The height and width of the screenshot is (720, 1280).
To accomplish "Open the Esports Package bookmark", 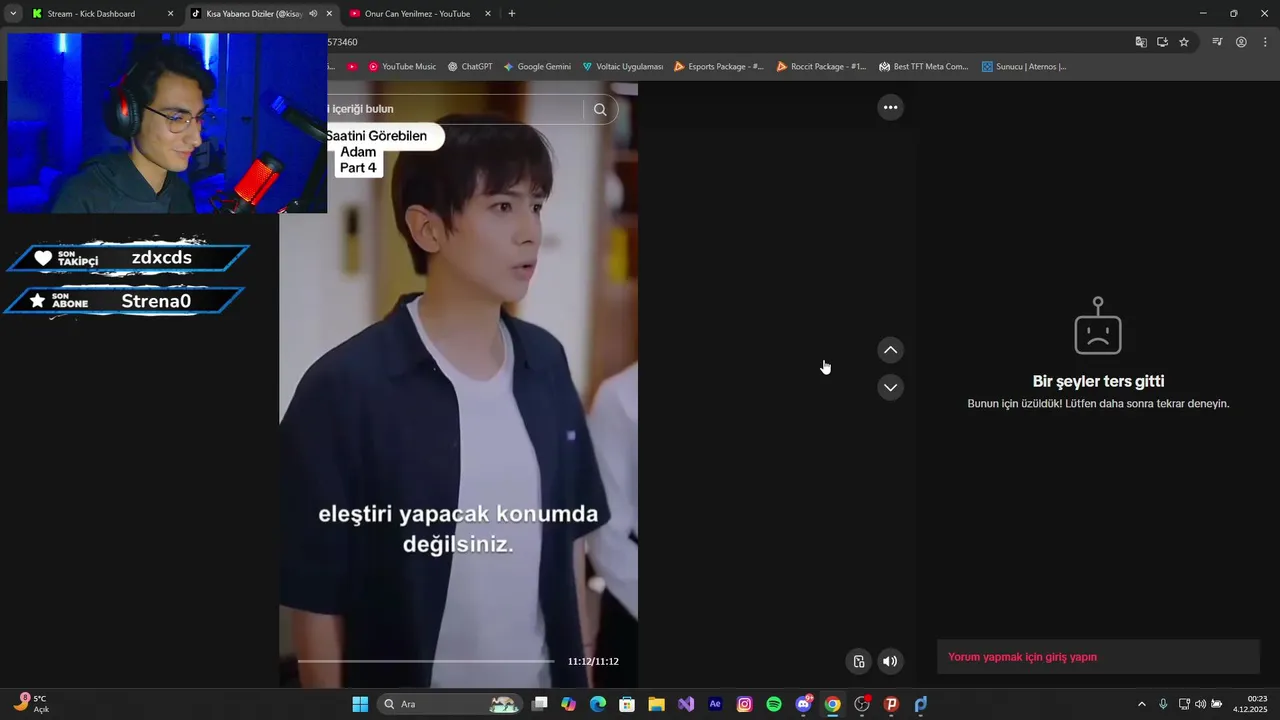I will click(x=719, y=67).
